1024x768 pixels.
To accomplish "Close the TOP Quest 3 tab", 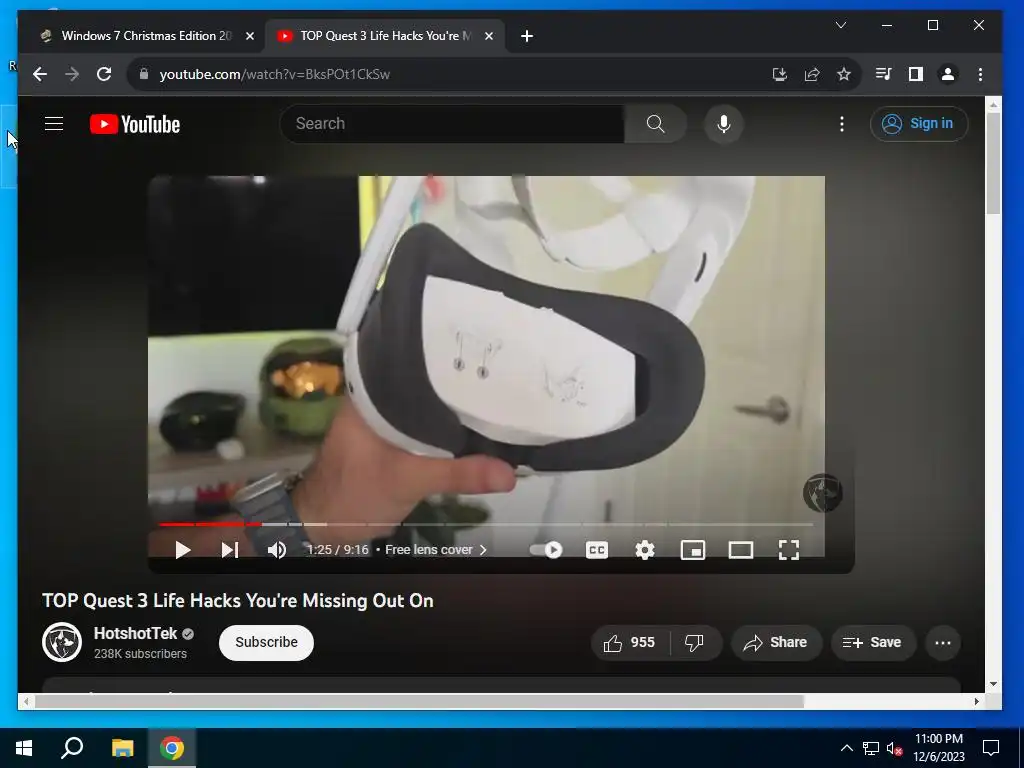I will point(488,37).
